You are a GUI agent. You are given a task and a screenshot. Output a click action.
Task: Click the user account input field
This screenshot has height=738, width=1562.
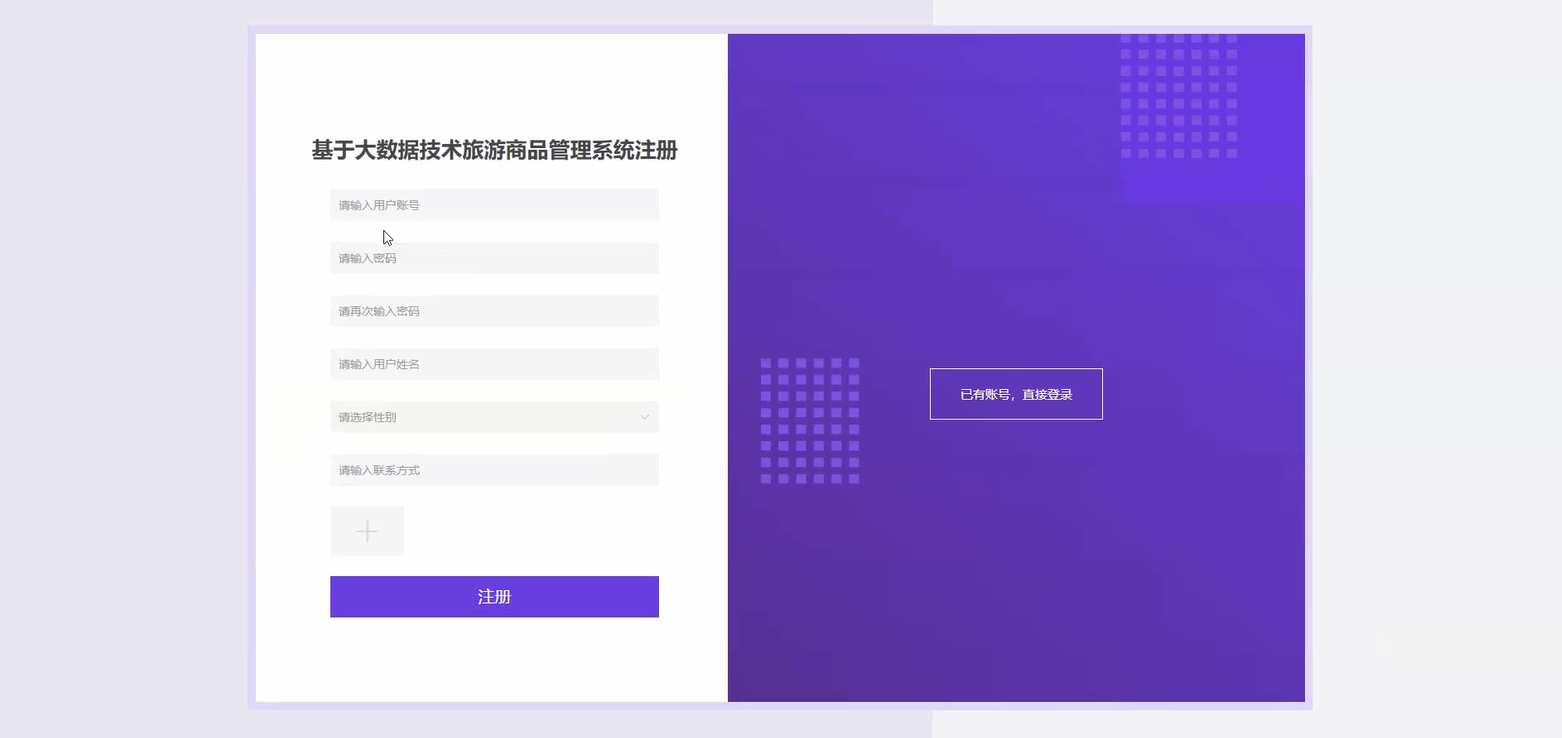[x=494, y=205]
